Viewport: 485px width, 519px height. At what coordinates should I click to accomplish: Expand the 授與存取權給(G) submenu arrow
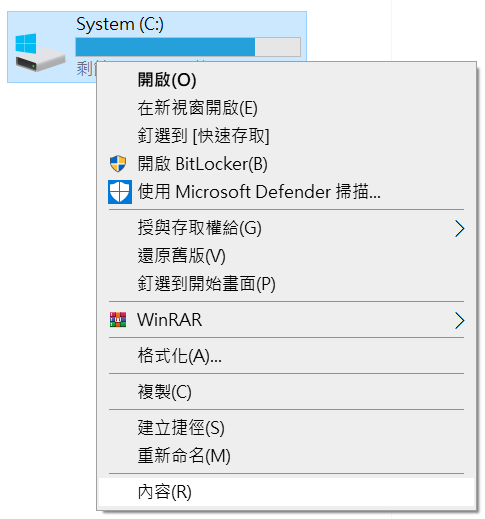(x=460, y=229)
